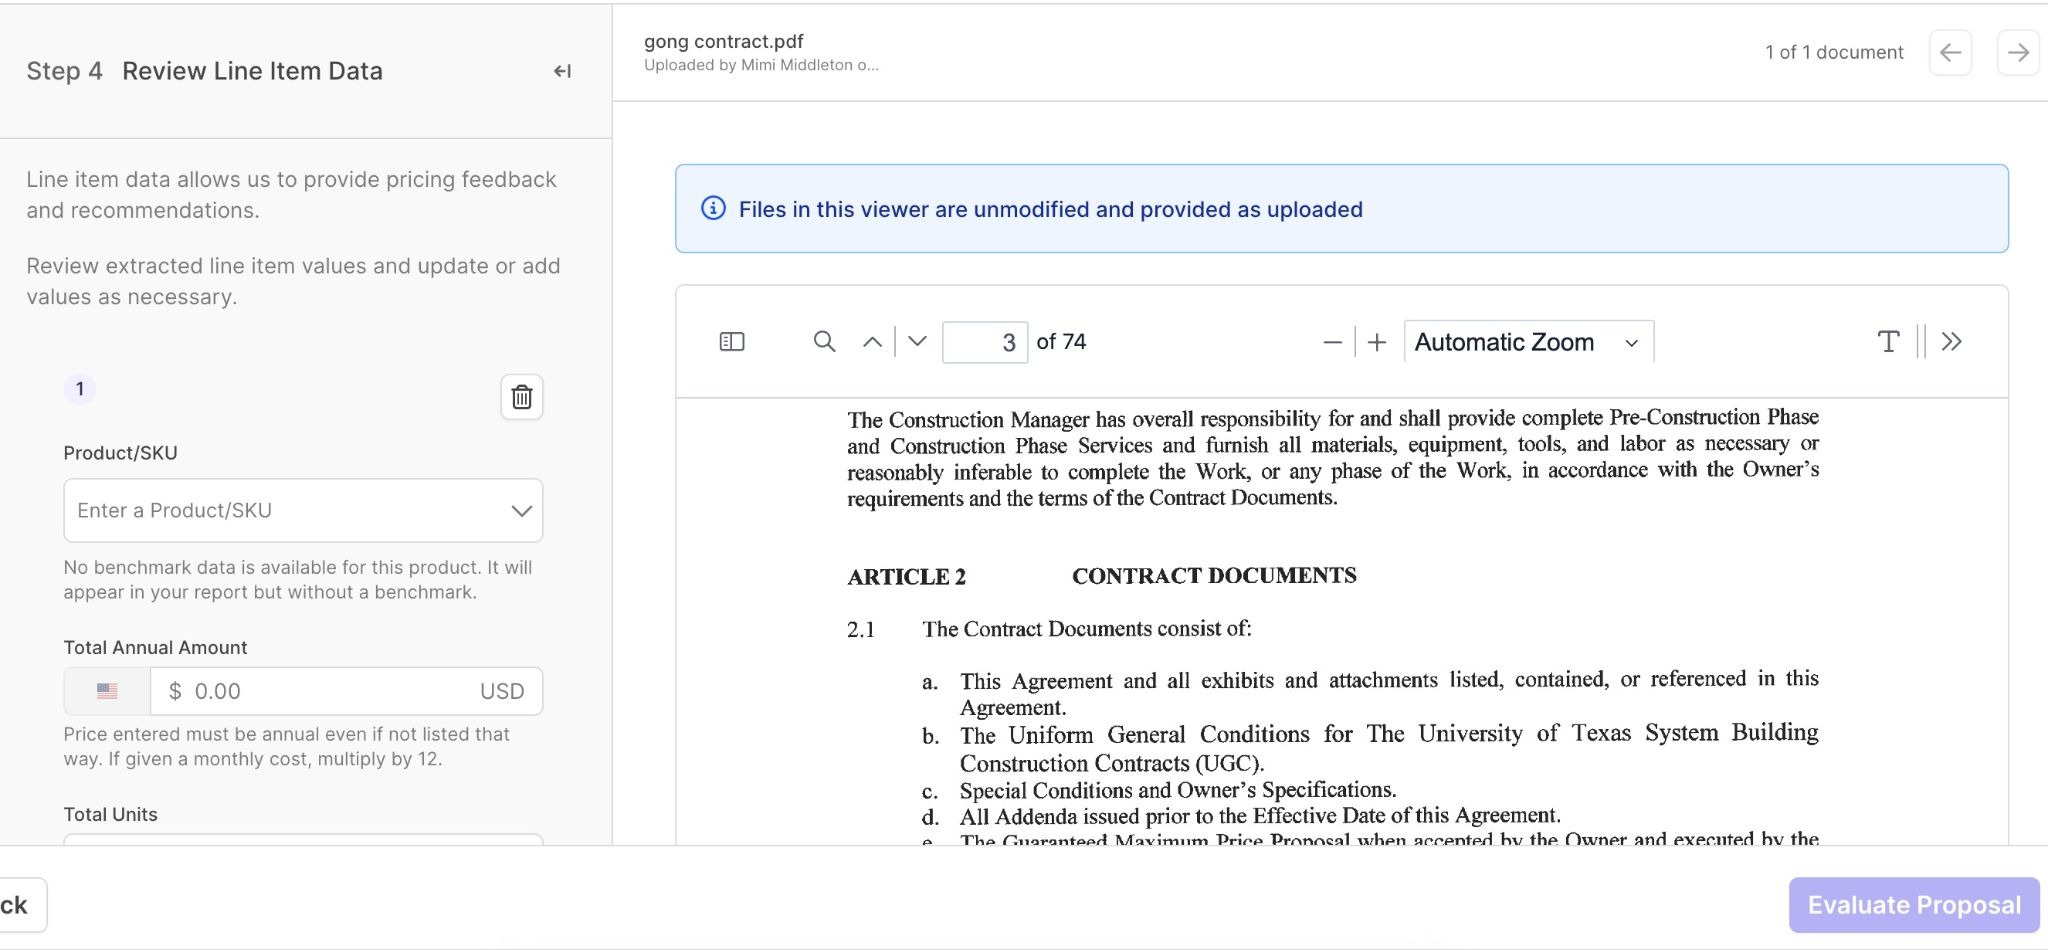
Task: Zoom in on the PDF
Action: (x=1377, y=342)
